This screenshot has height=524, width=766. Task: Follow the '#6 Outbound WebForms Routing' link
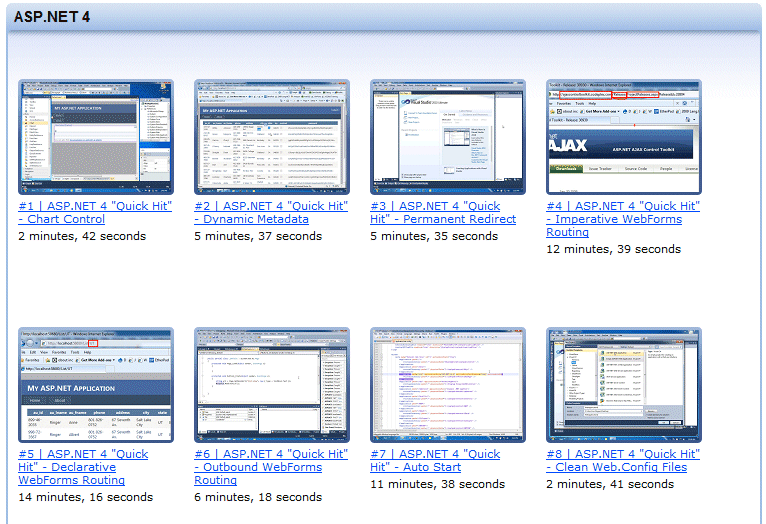tap(271, 467)
